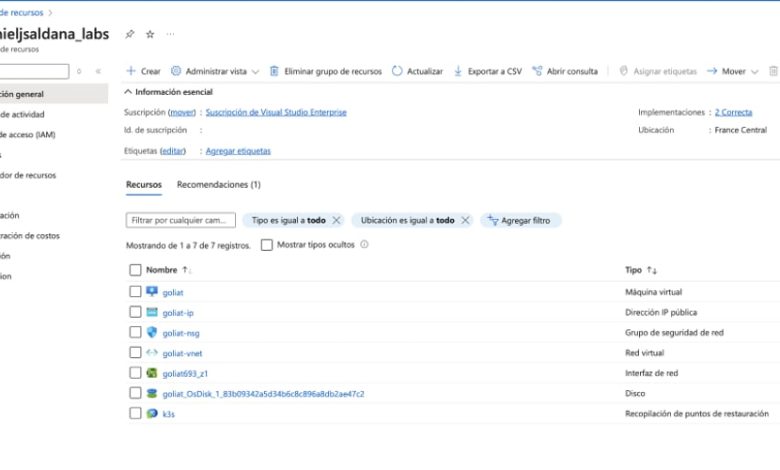
Task: Focus the sidebar search input box
Action: (34, 71)
